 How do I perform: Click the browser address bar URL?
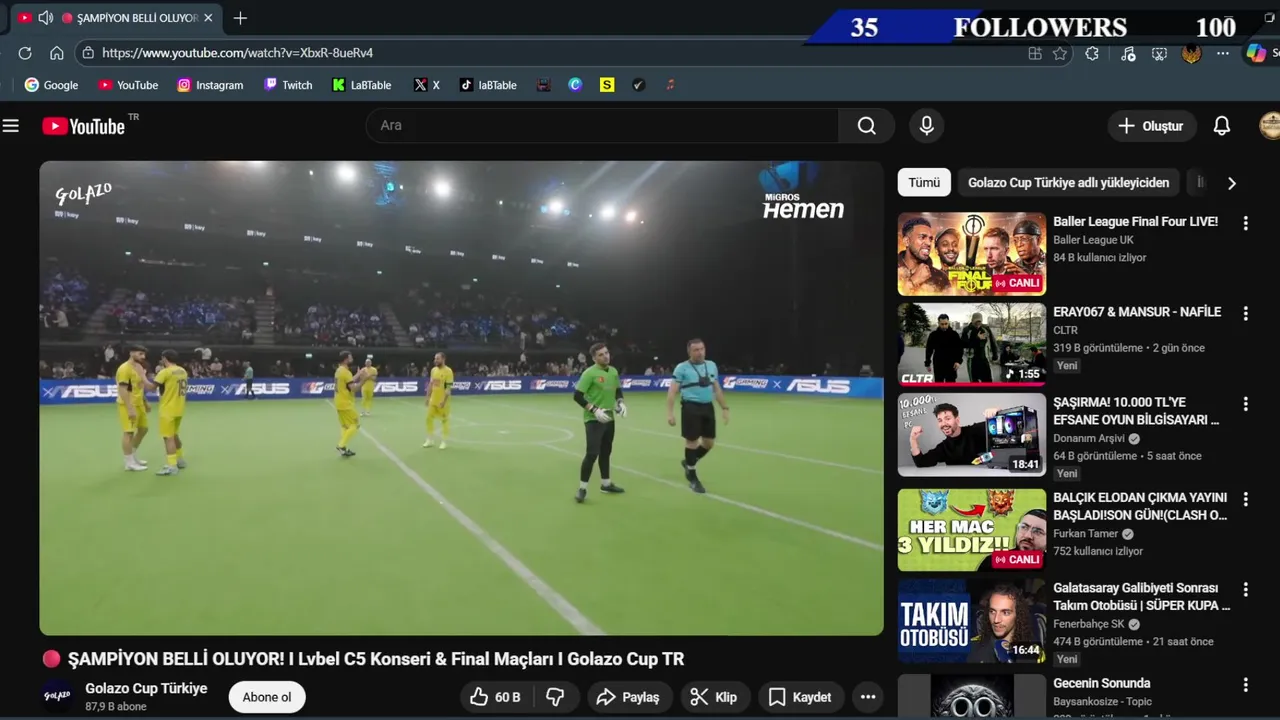[x=237, y=53]
